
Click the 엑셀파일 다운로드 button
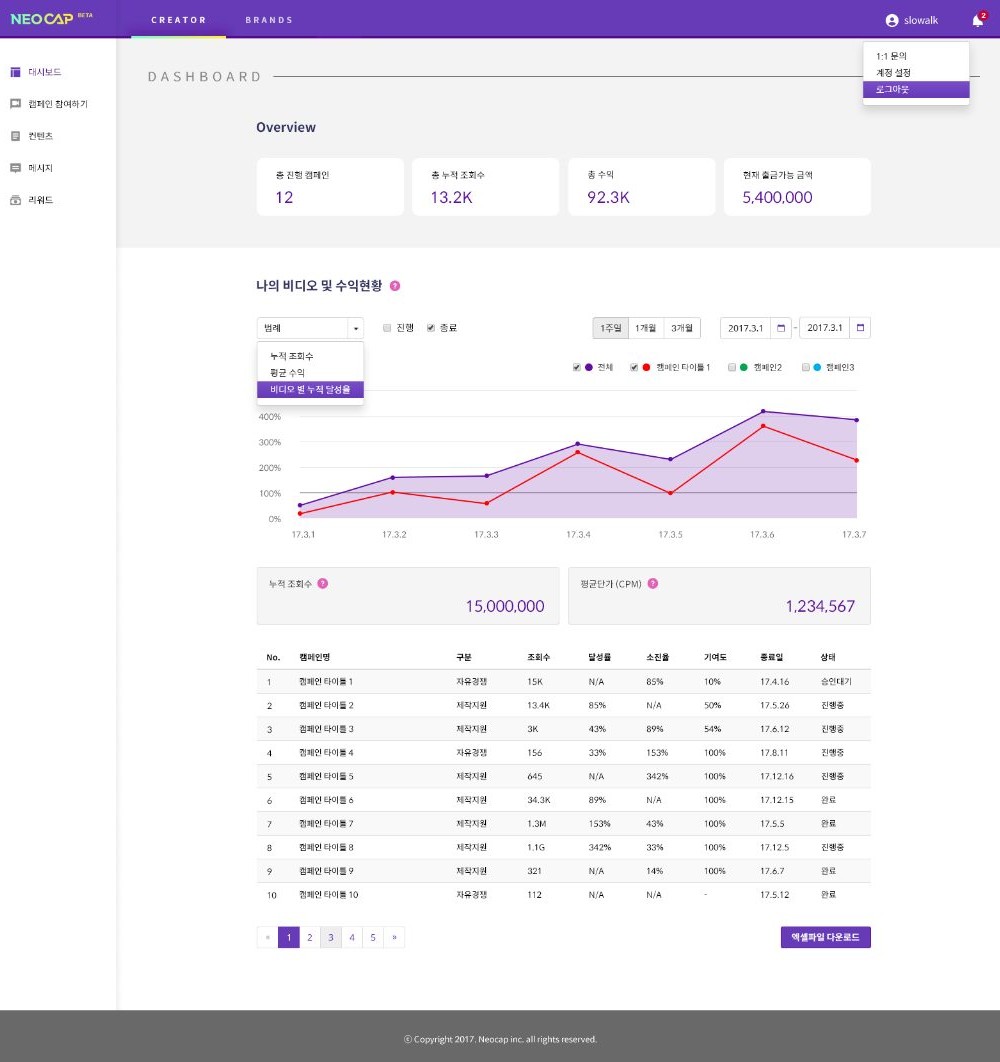825,937
